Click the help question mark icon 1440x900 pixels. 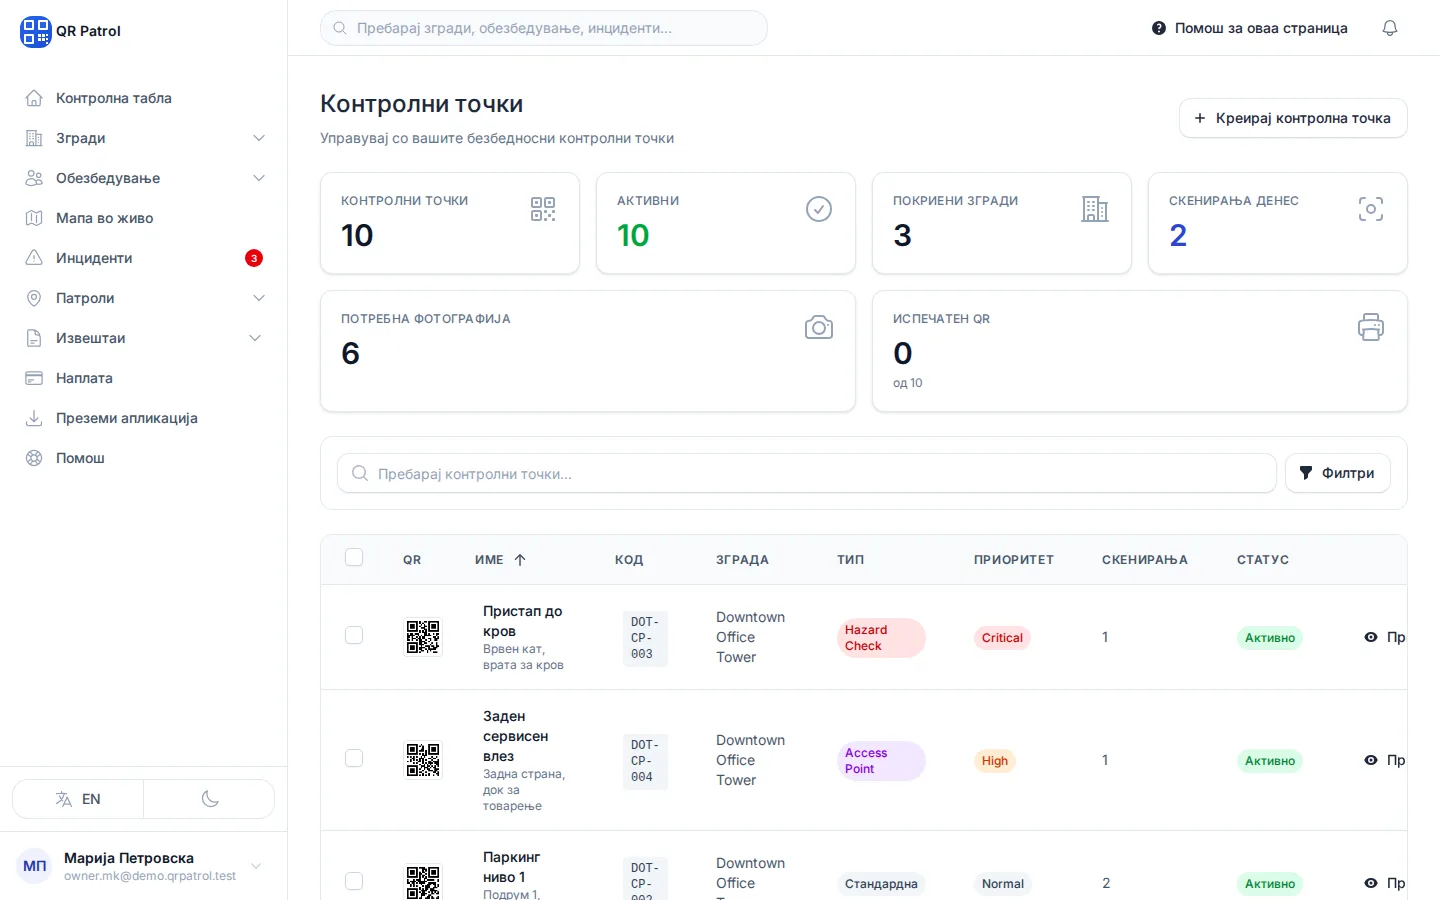click(1158, 28)
